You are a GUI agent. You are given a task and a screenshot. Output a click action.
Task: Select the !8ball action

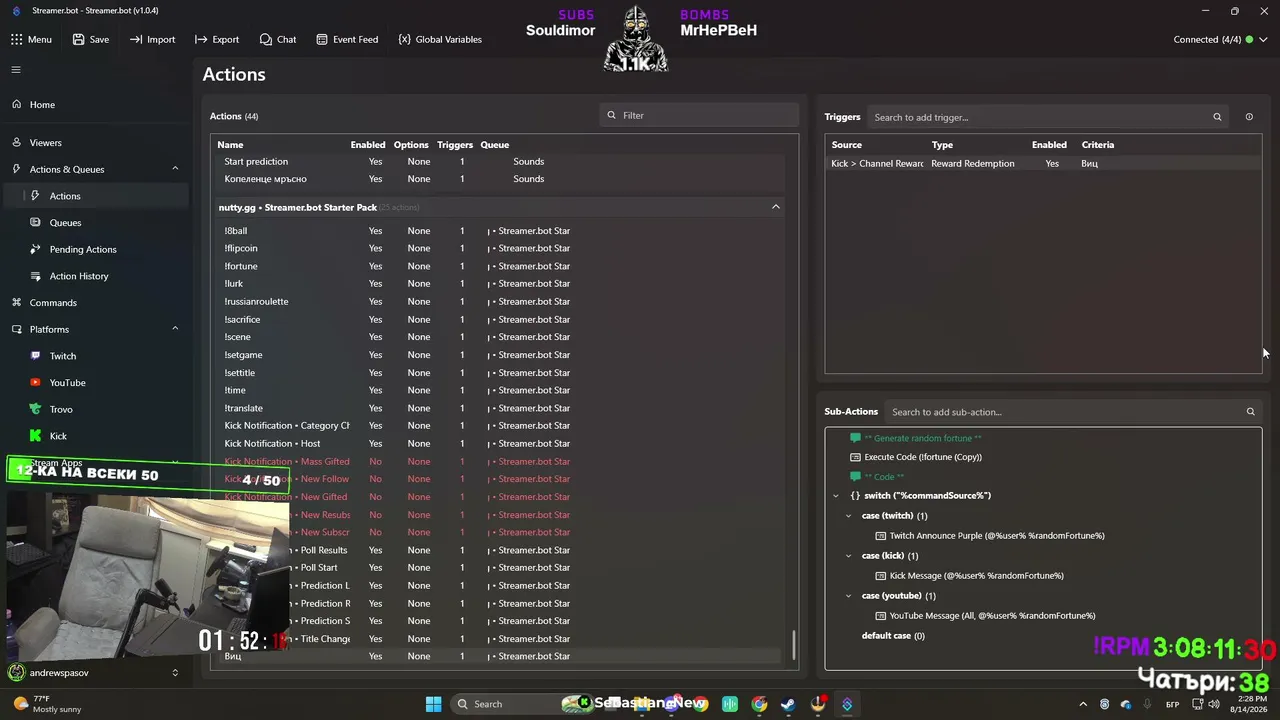(x=501, y=231)
